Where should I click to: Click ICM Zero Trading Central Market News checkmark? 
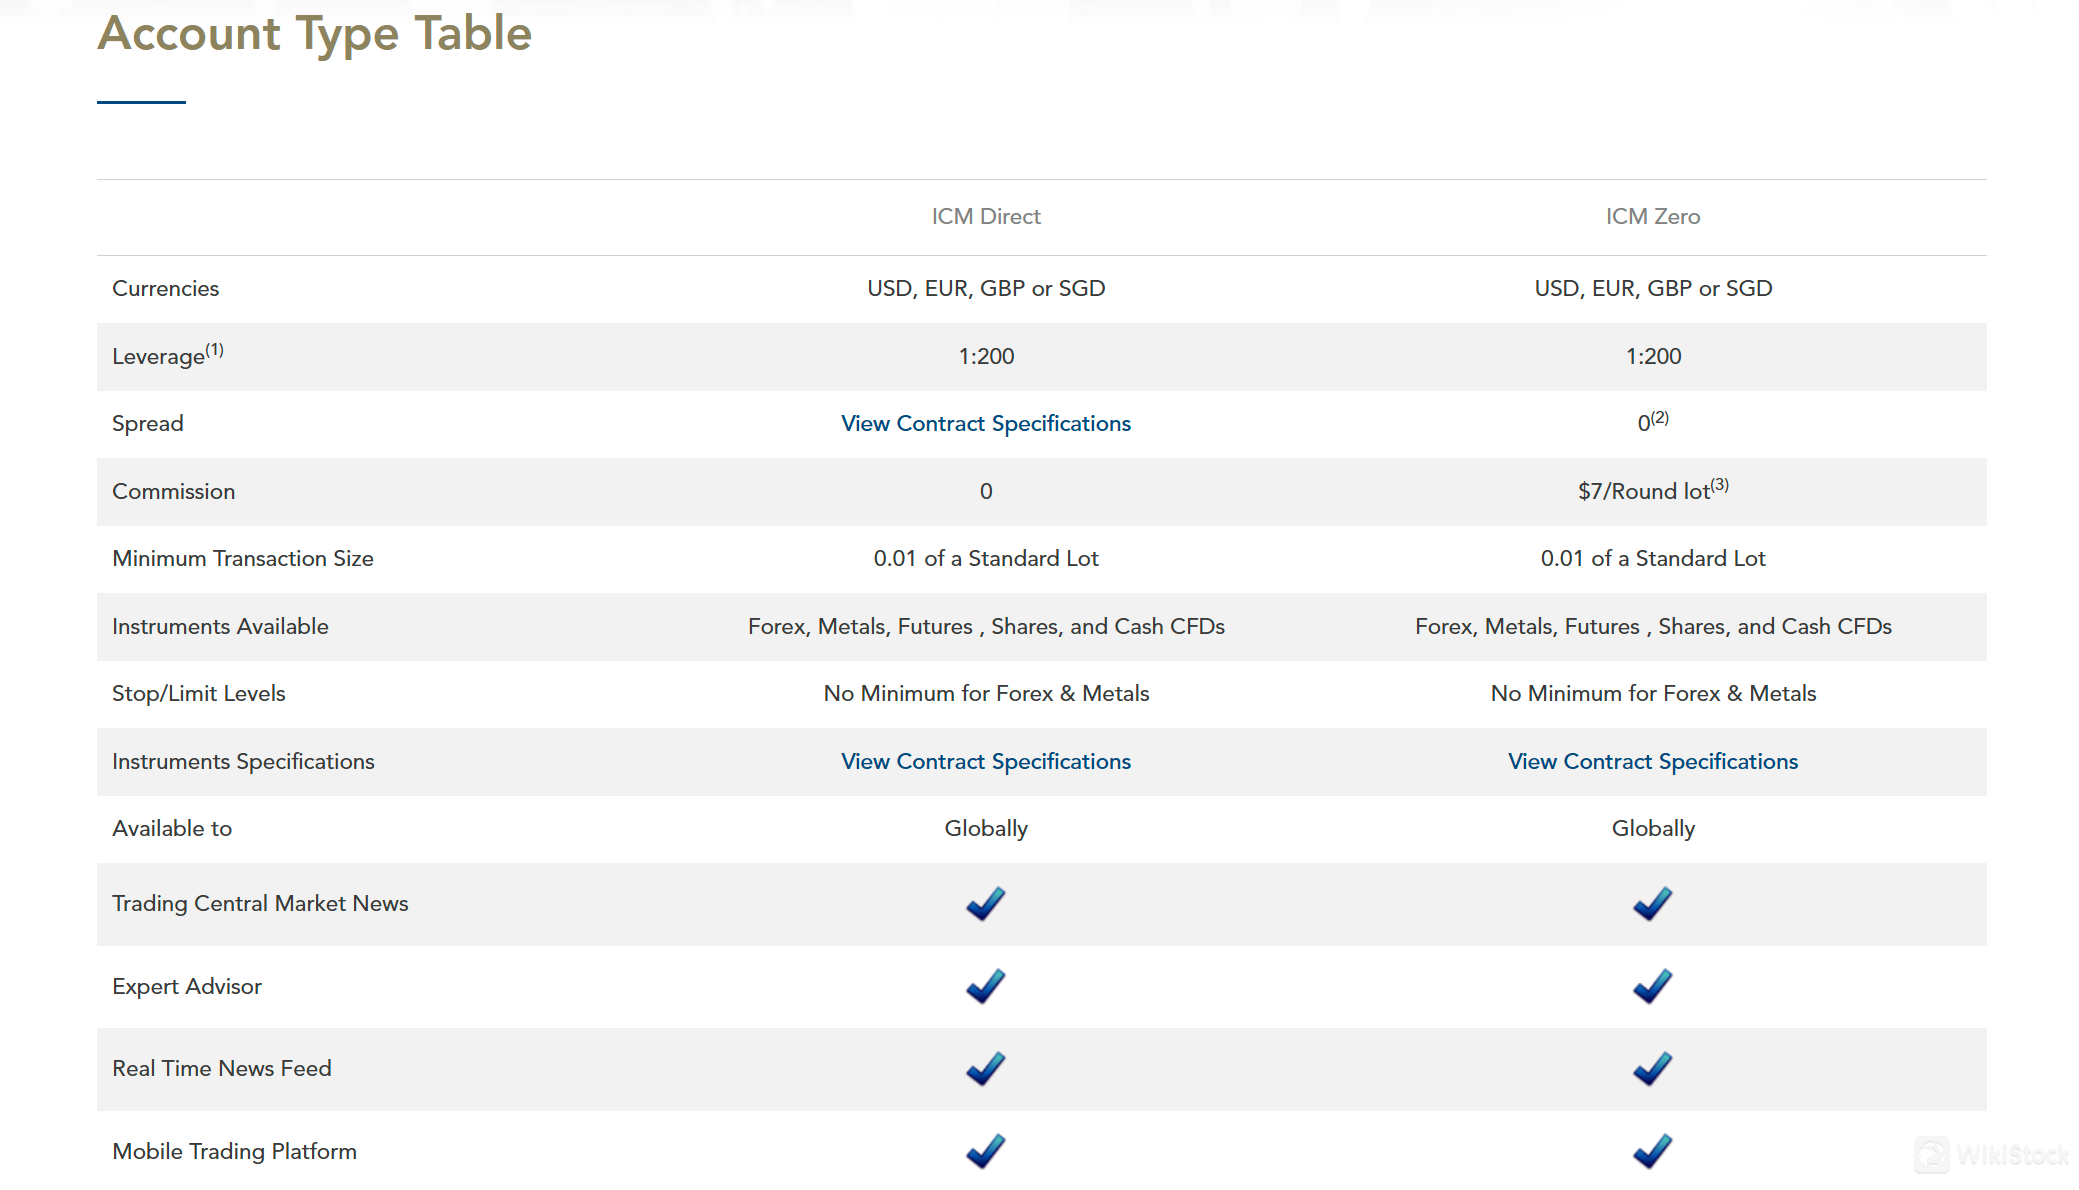coord(1653,904)
